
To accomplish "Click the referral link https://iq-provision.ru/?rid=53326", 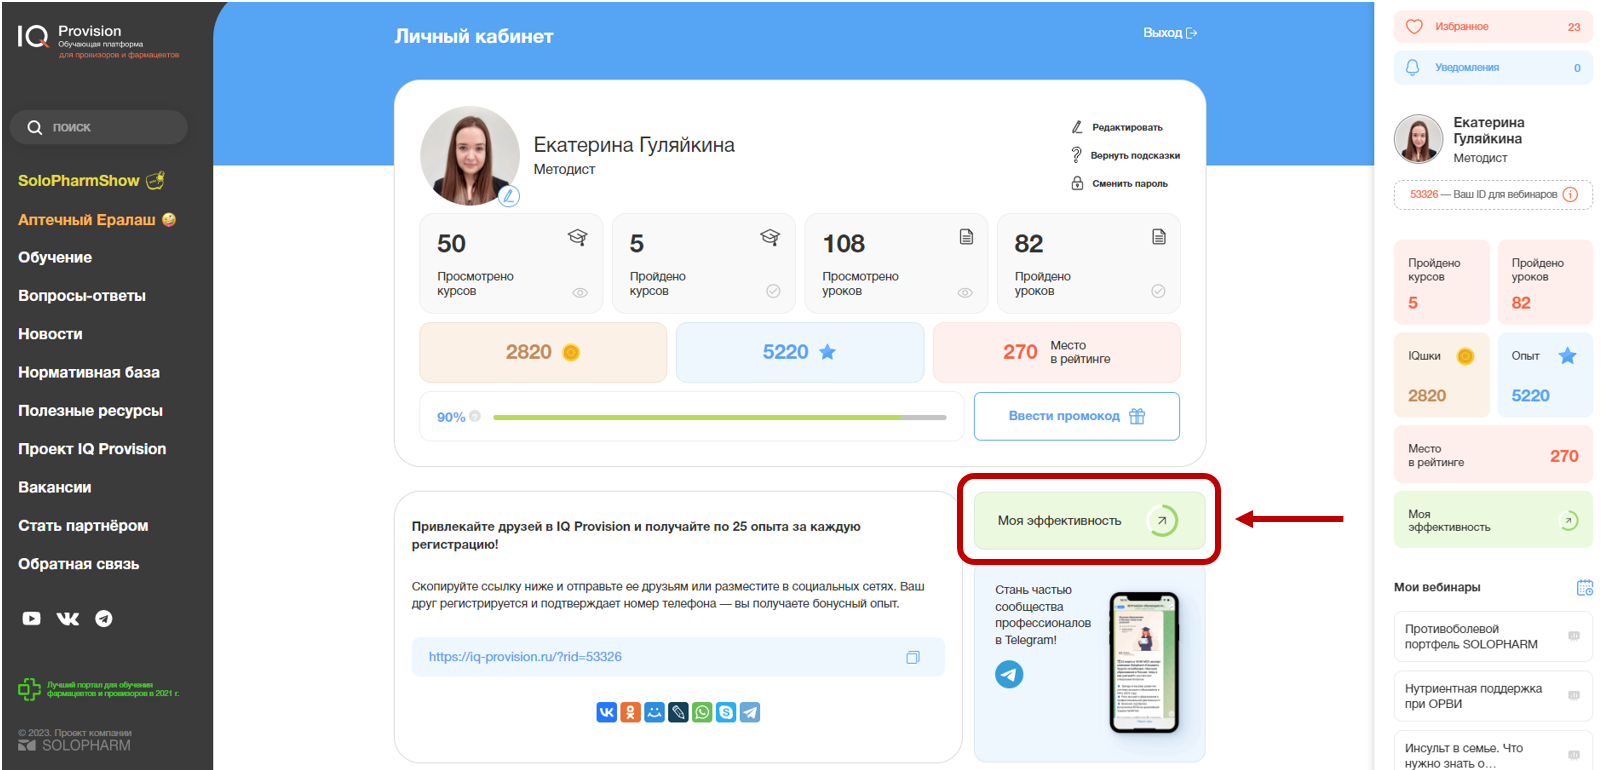I will (525, 657).
